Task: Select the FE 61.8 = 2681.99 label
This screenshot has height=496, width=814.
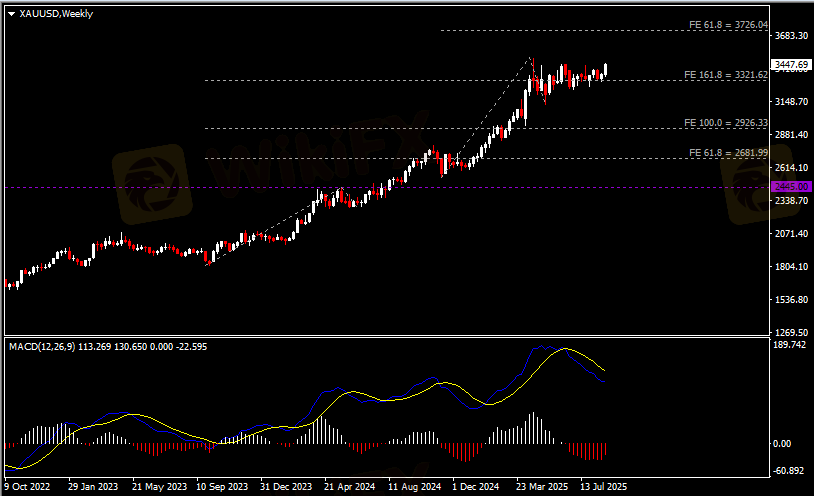Action: point(728,153)
